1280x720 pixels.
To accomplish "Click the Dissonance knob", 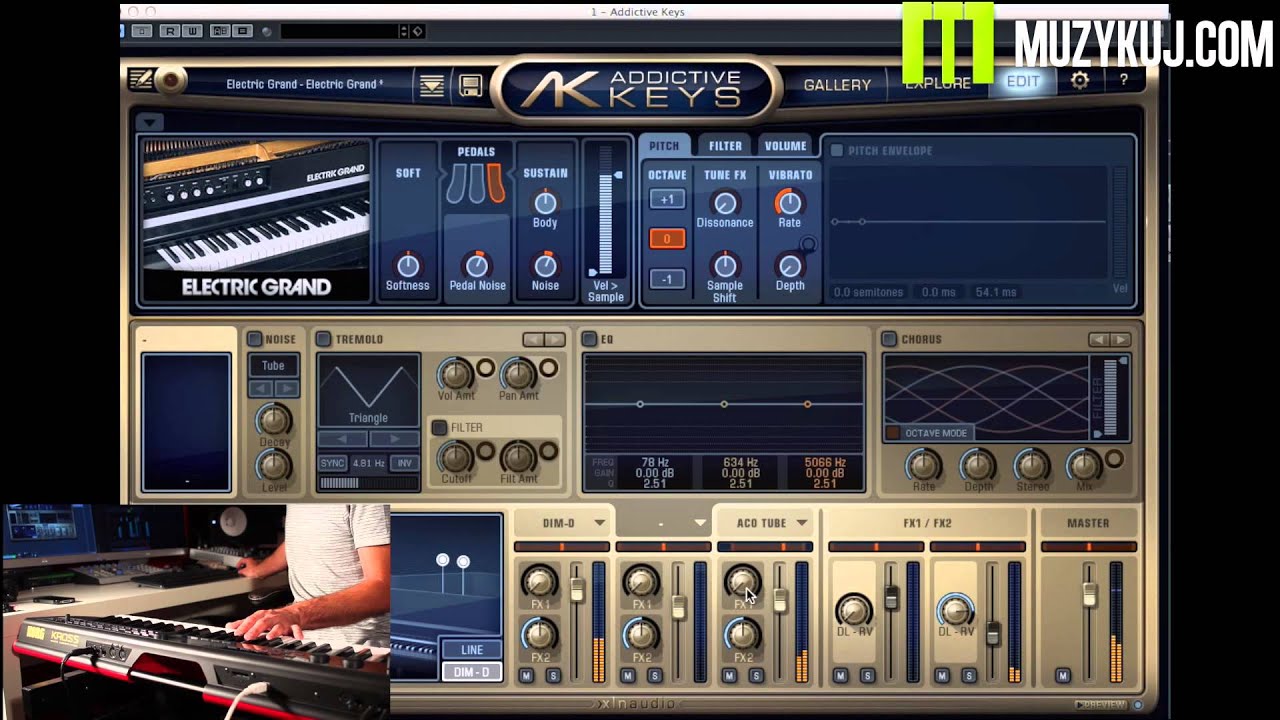I will tap(725, 203).
